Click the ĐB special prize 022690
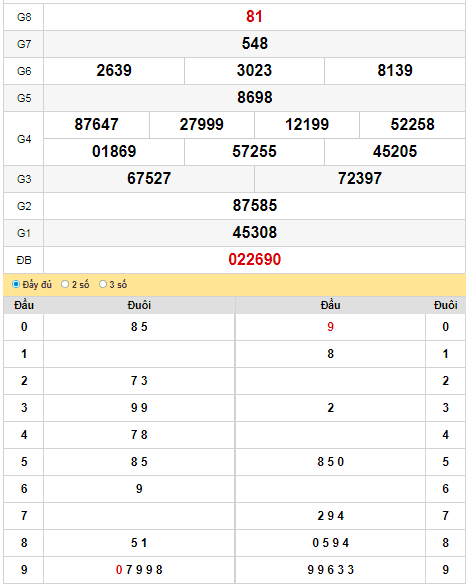Viewport: 469px width, 586px height. [254, 259]
